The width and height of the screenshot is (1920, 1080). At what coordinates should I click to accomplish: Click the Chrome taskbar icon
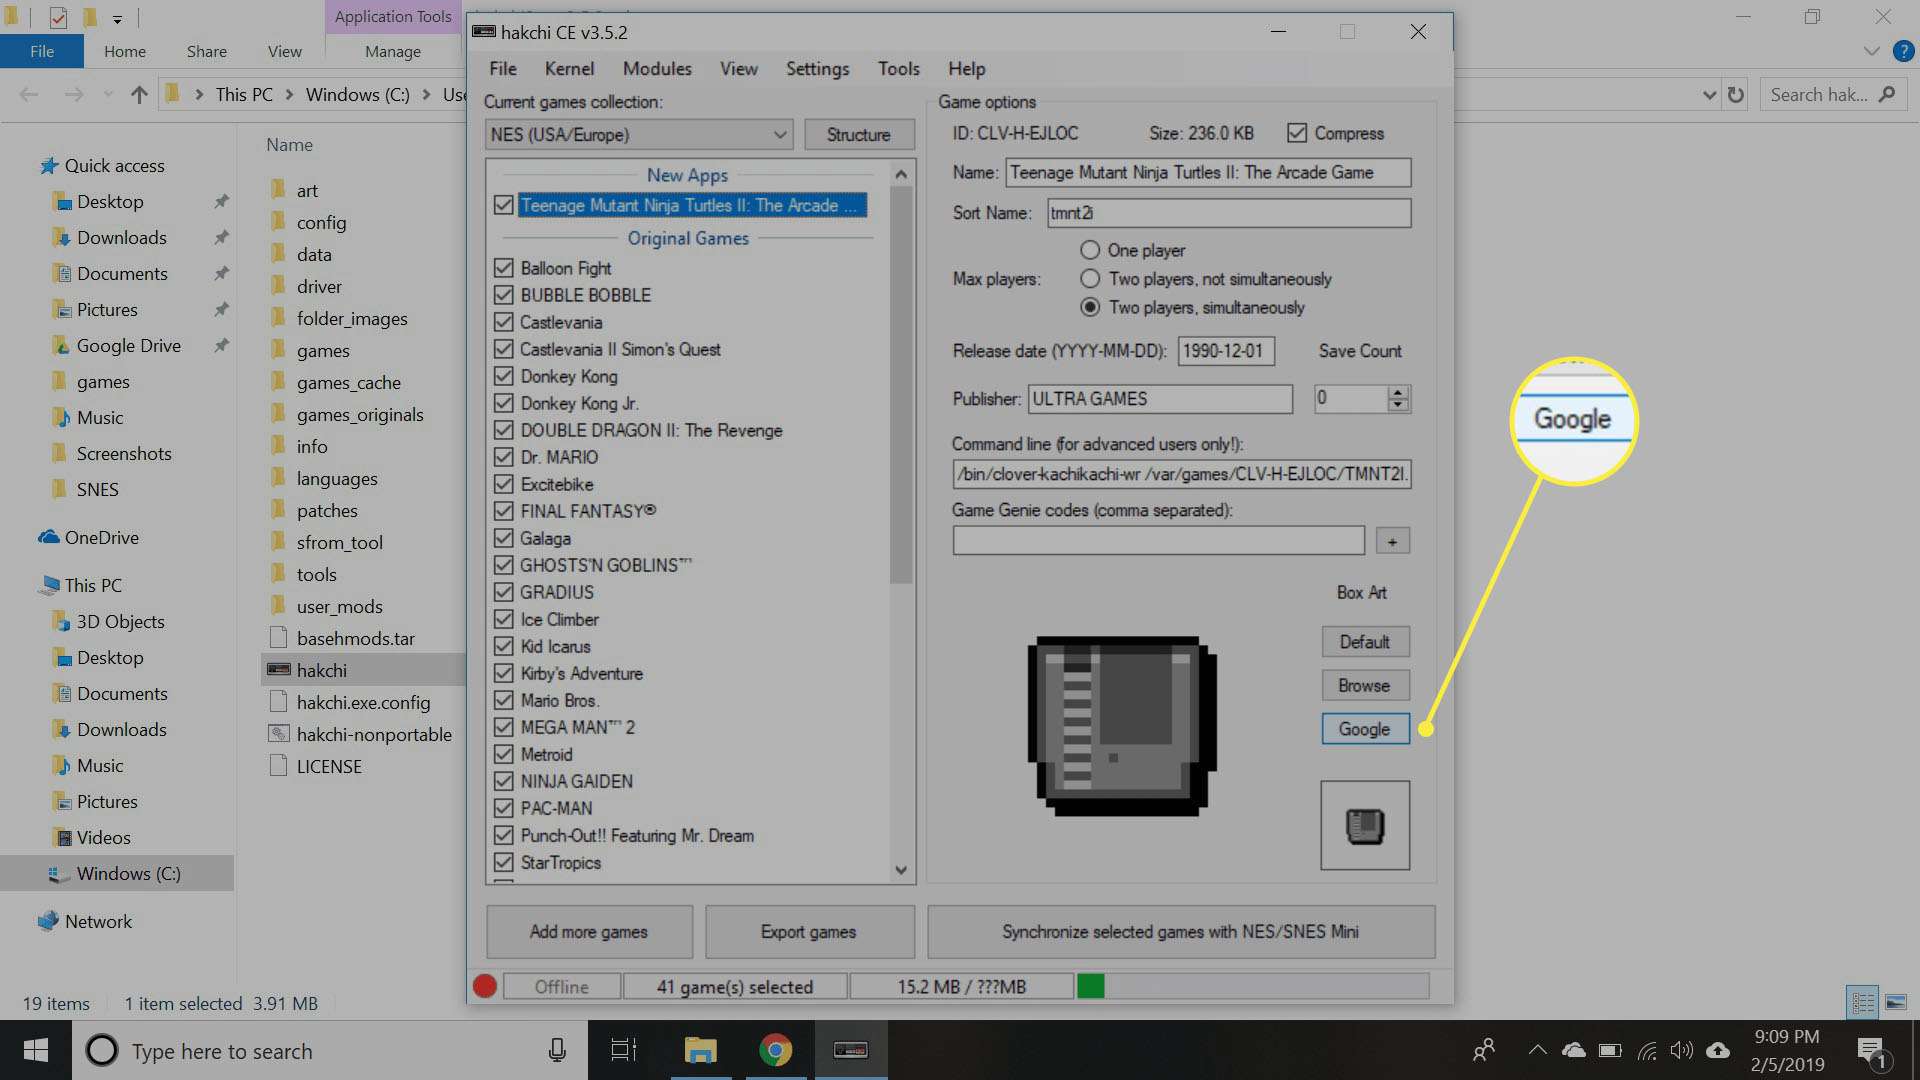point(775,1050)
